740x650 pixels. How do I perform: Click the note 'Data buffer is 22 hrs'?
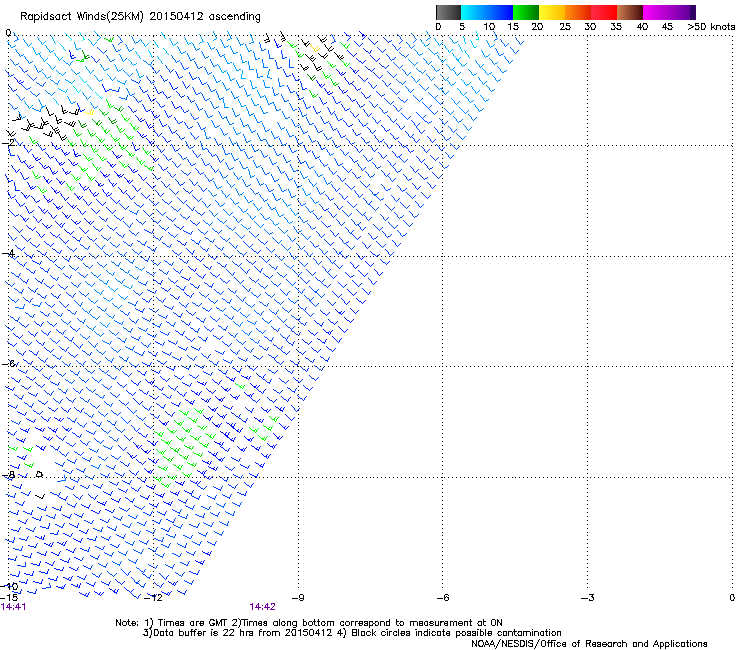pyautogui.click(x=203, y=633)
